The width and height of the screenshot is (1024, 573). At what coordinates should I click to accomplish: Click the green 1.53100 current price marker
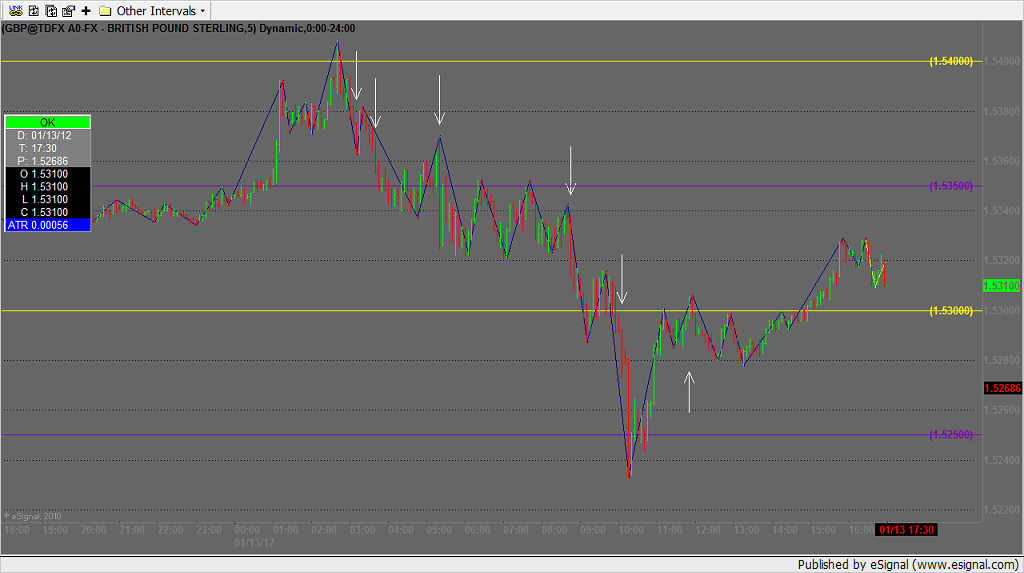pyautogui.click(x=1002, y=286)
